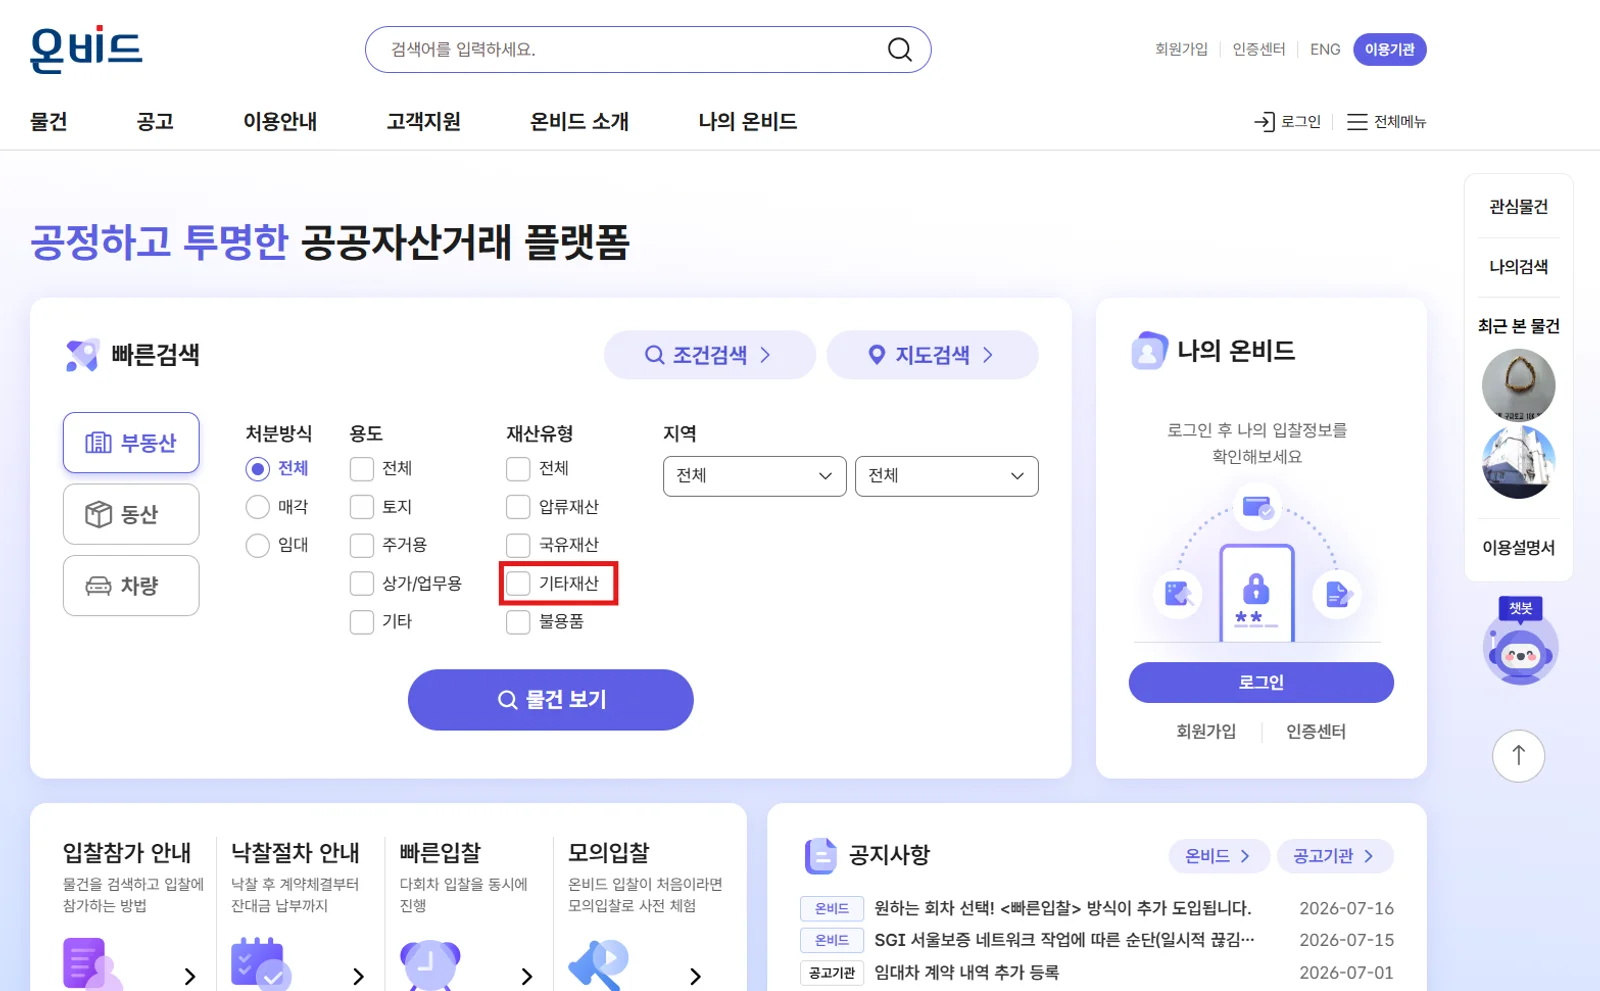The image size is (1600, 991).
Task: Open the 공고기관 notices link
Action: click(1335, 856)
